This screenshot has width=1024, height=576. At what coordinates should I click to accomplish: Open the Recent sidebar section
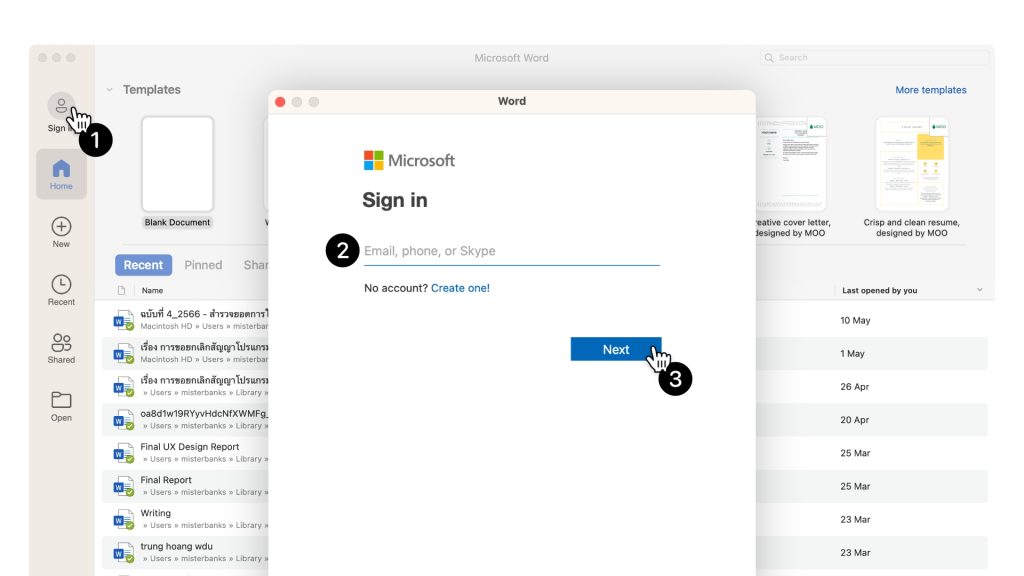click(x=61, y=290)
